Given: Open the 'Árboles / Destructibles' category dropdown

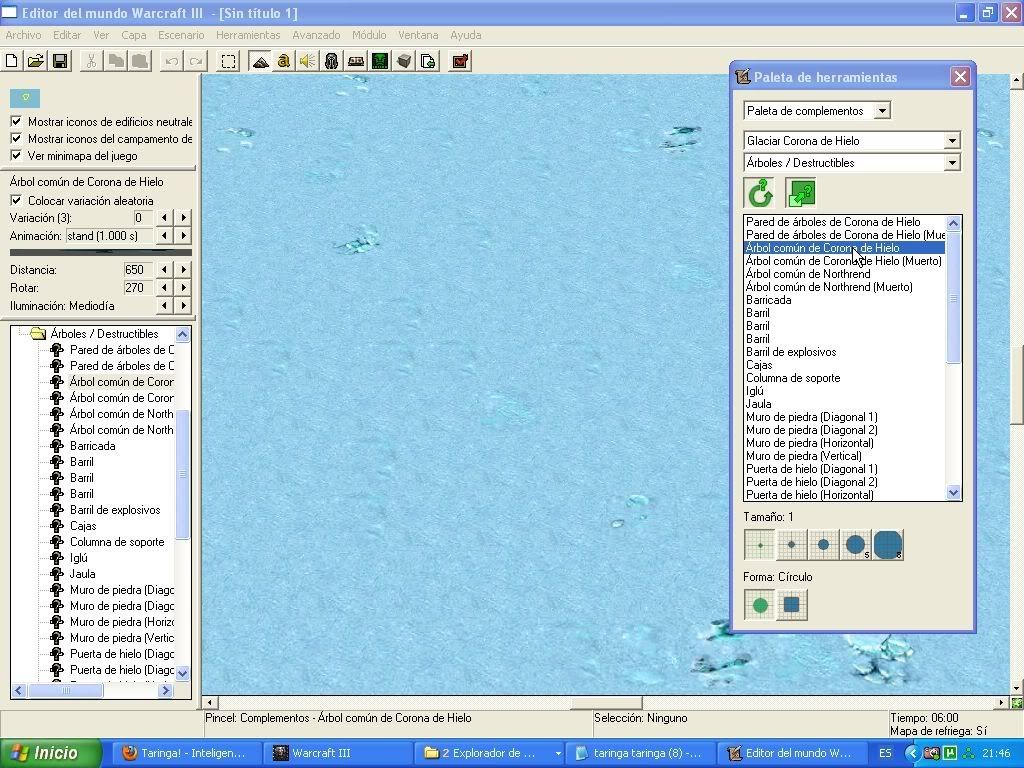Looking at the screenshot, I should [x=952, y=163].
